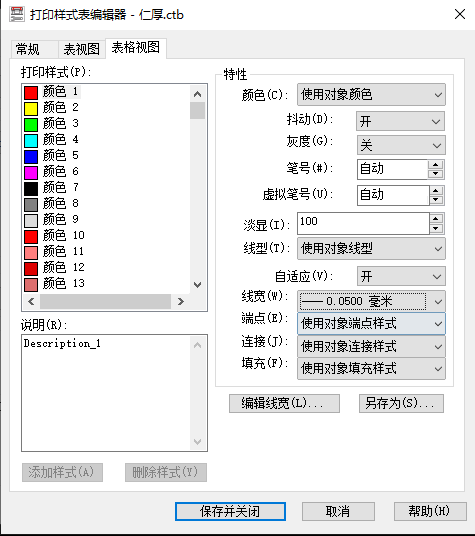Select the dark gray swatch of 颜色 8
Screen dimensions: 475x536
pos(31,205)
